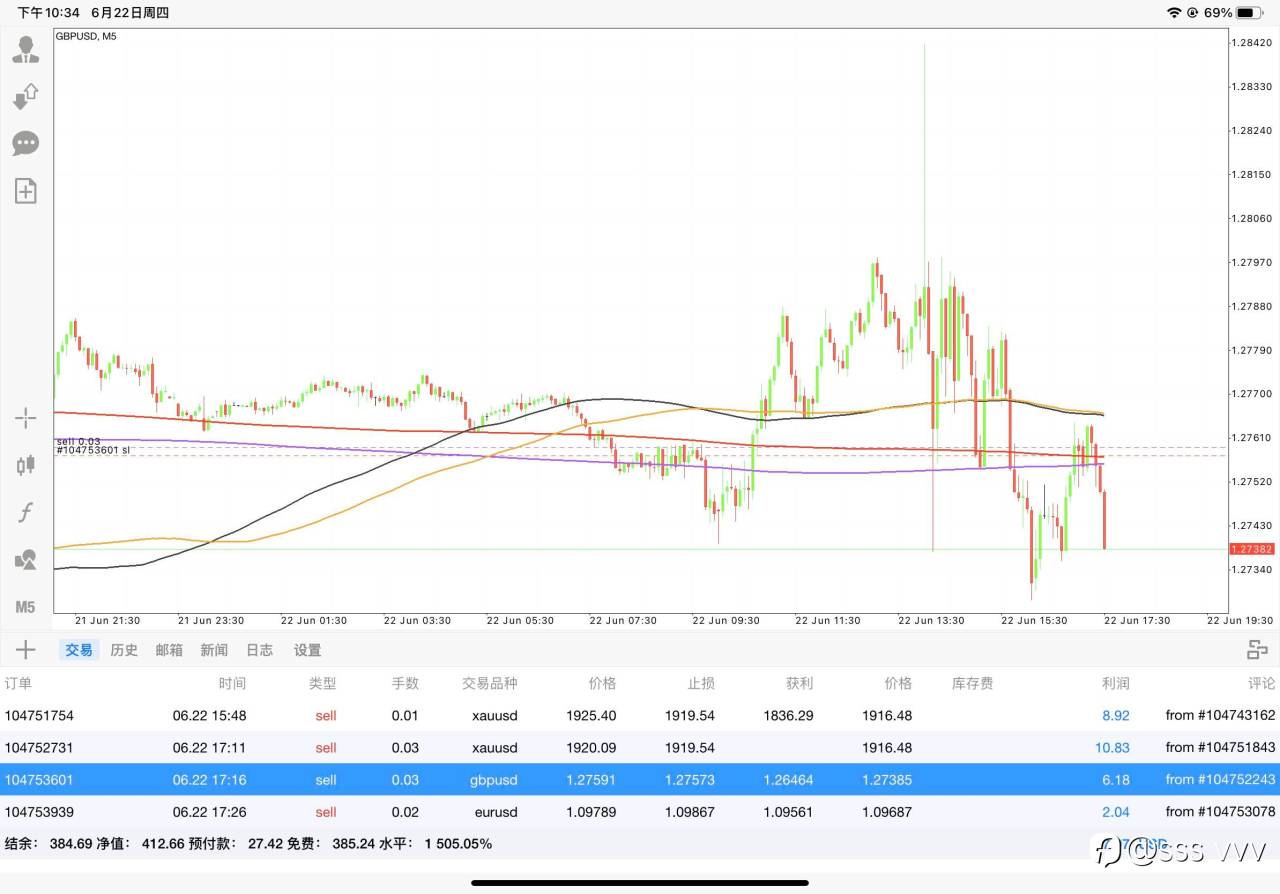This screenshot has width=1280, height=894.
Task: Open the accounts profile icon
Action: click(x=26, y=49)
